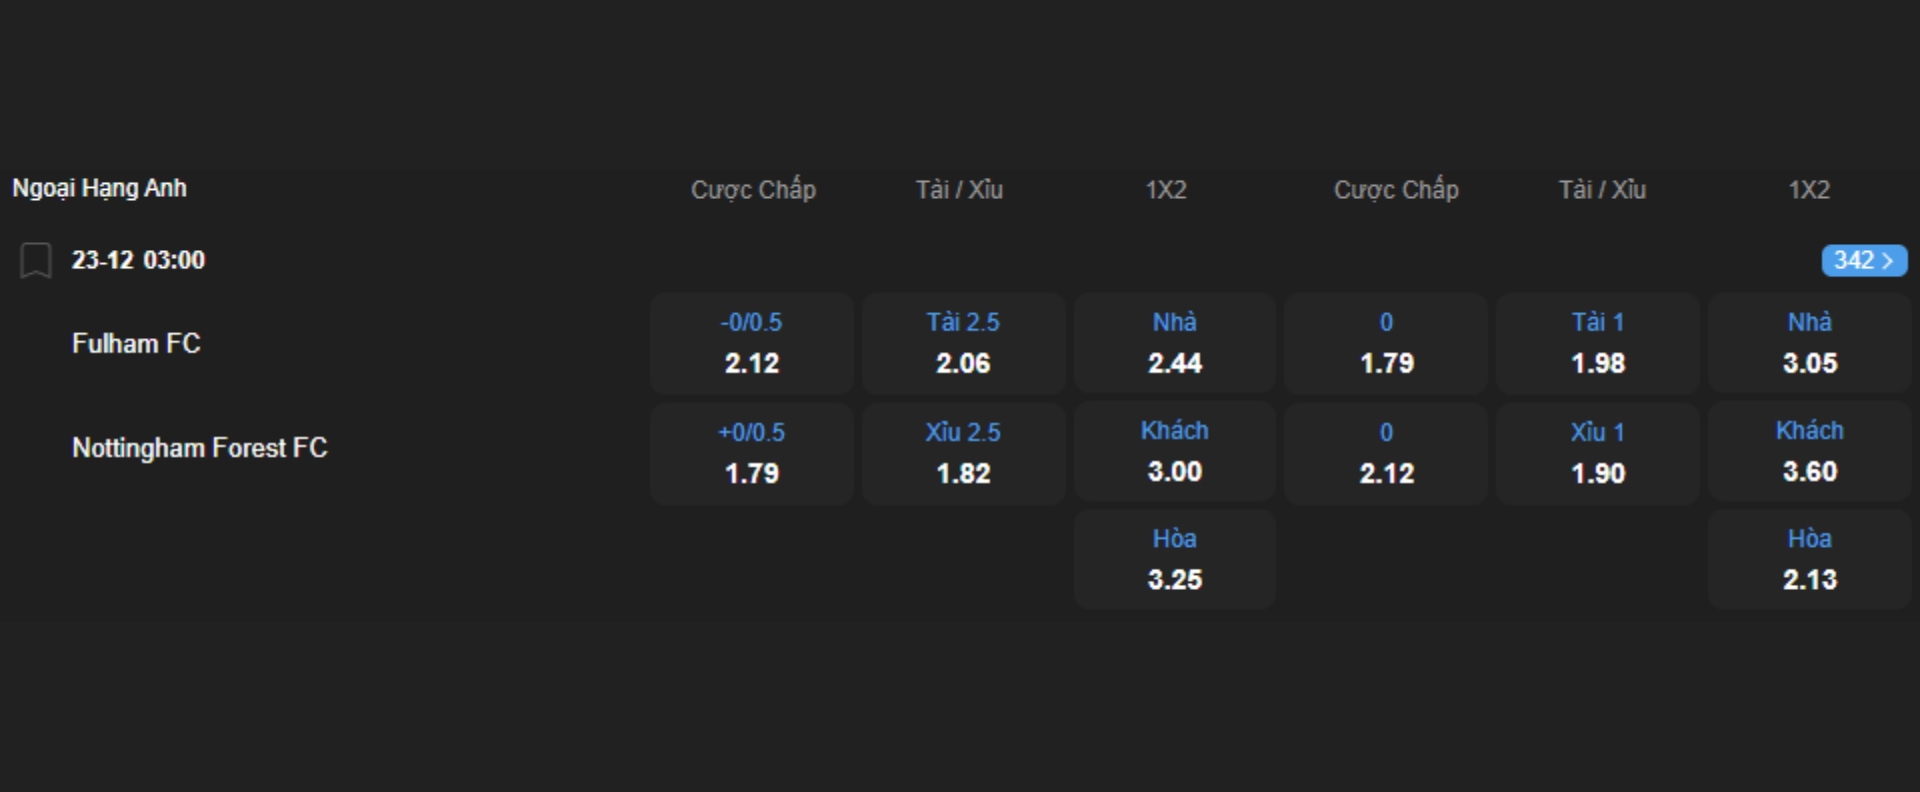Choose Hòa draw at 2.13
1920x792 pixels.
tap(1809, 560)
